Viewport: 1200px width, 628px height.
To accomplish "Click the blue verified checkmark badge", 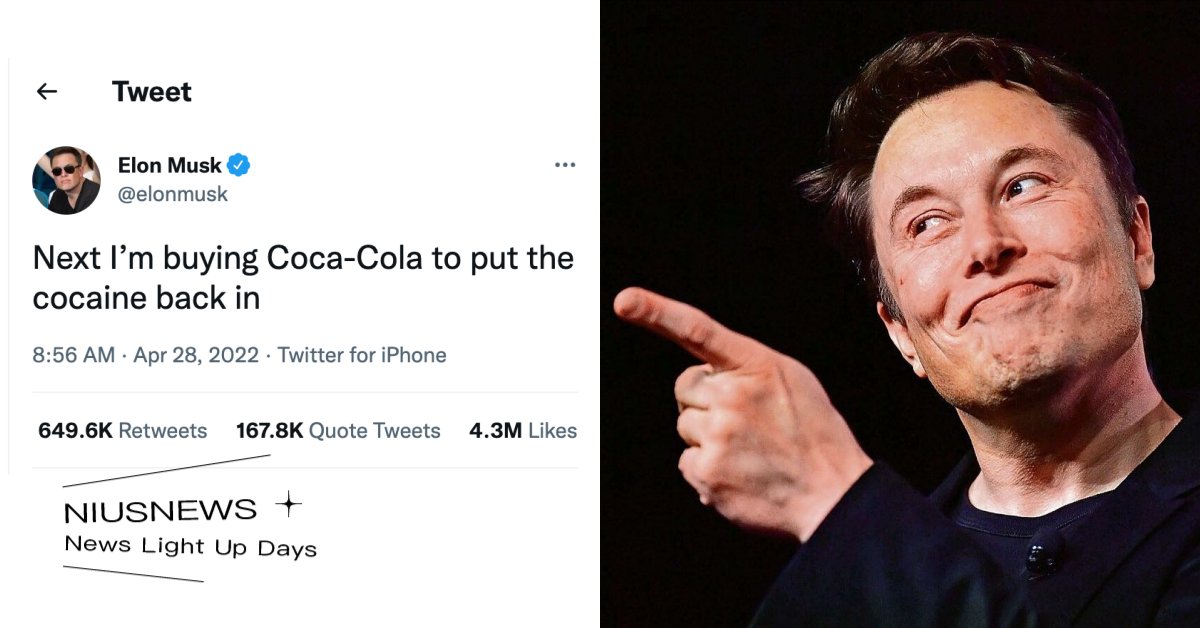I will pos(238,166).
